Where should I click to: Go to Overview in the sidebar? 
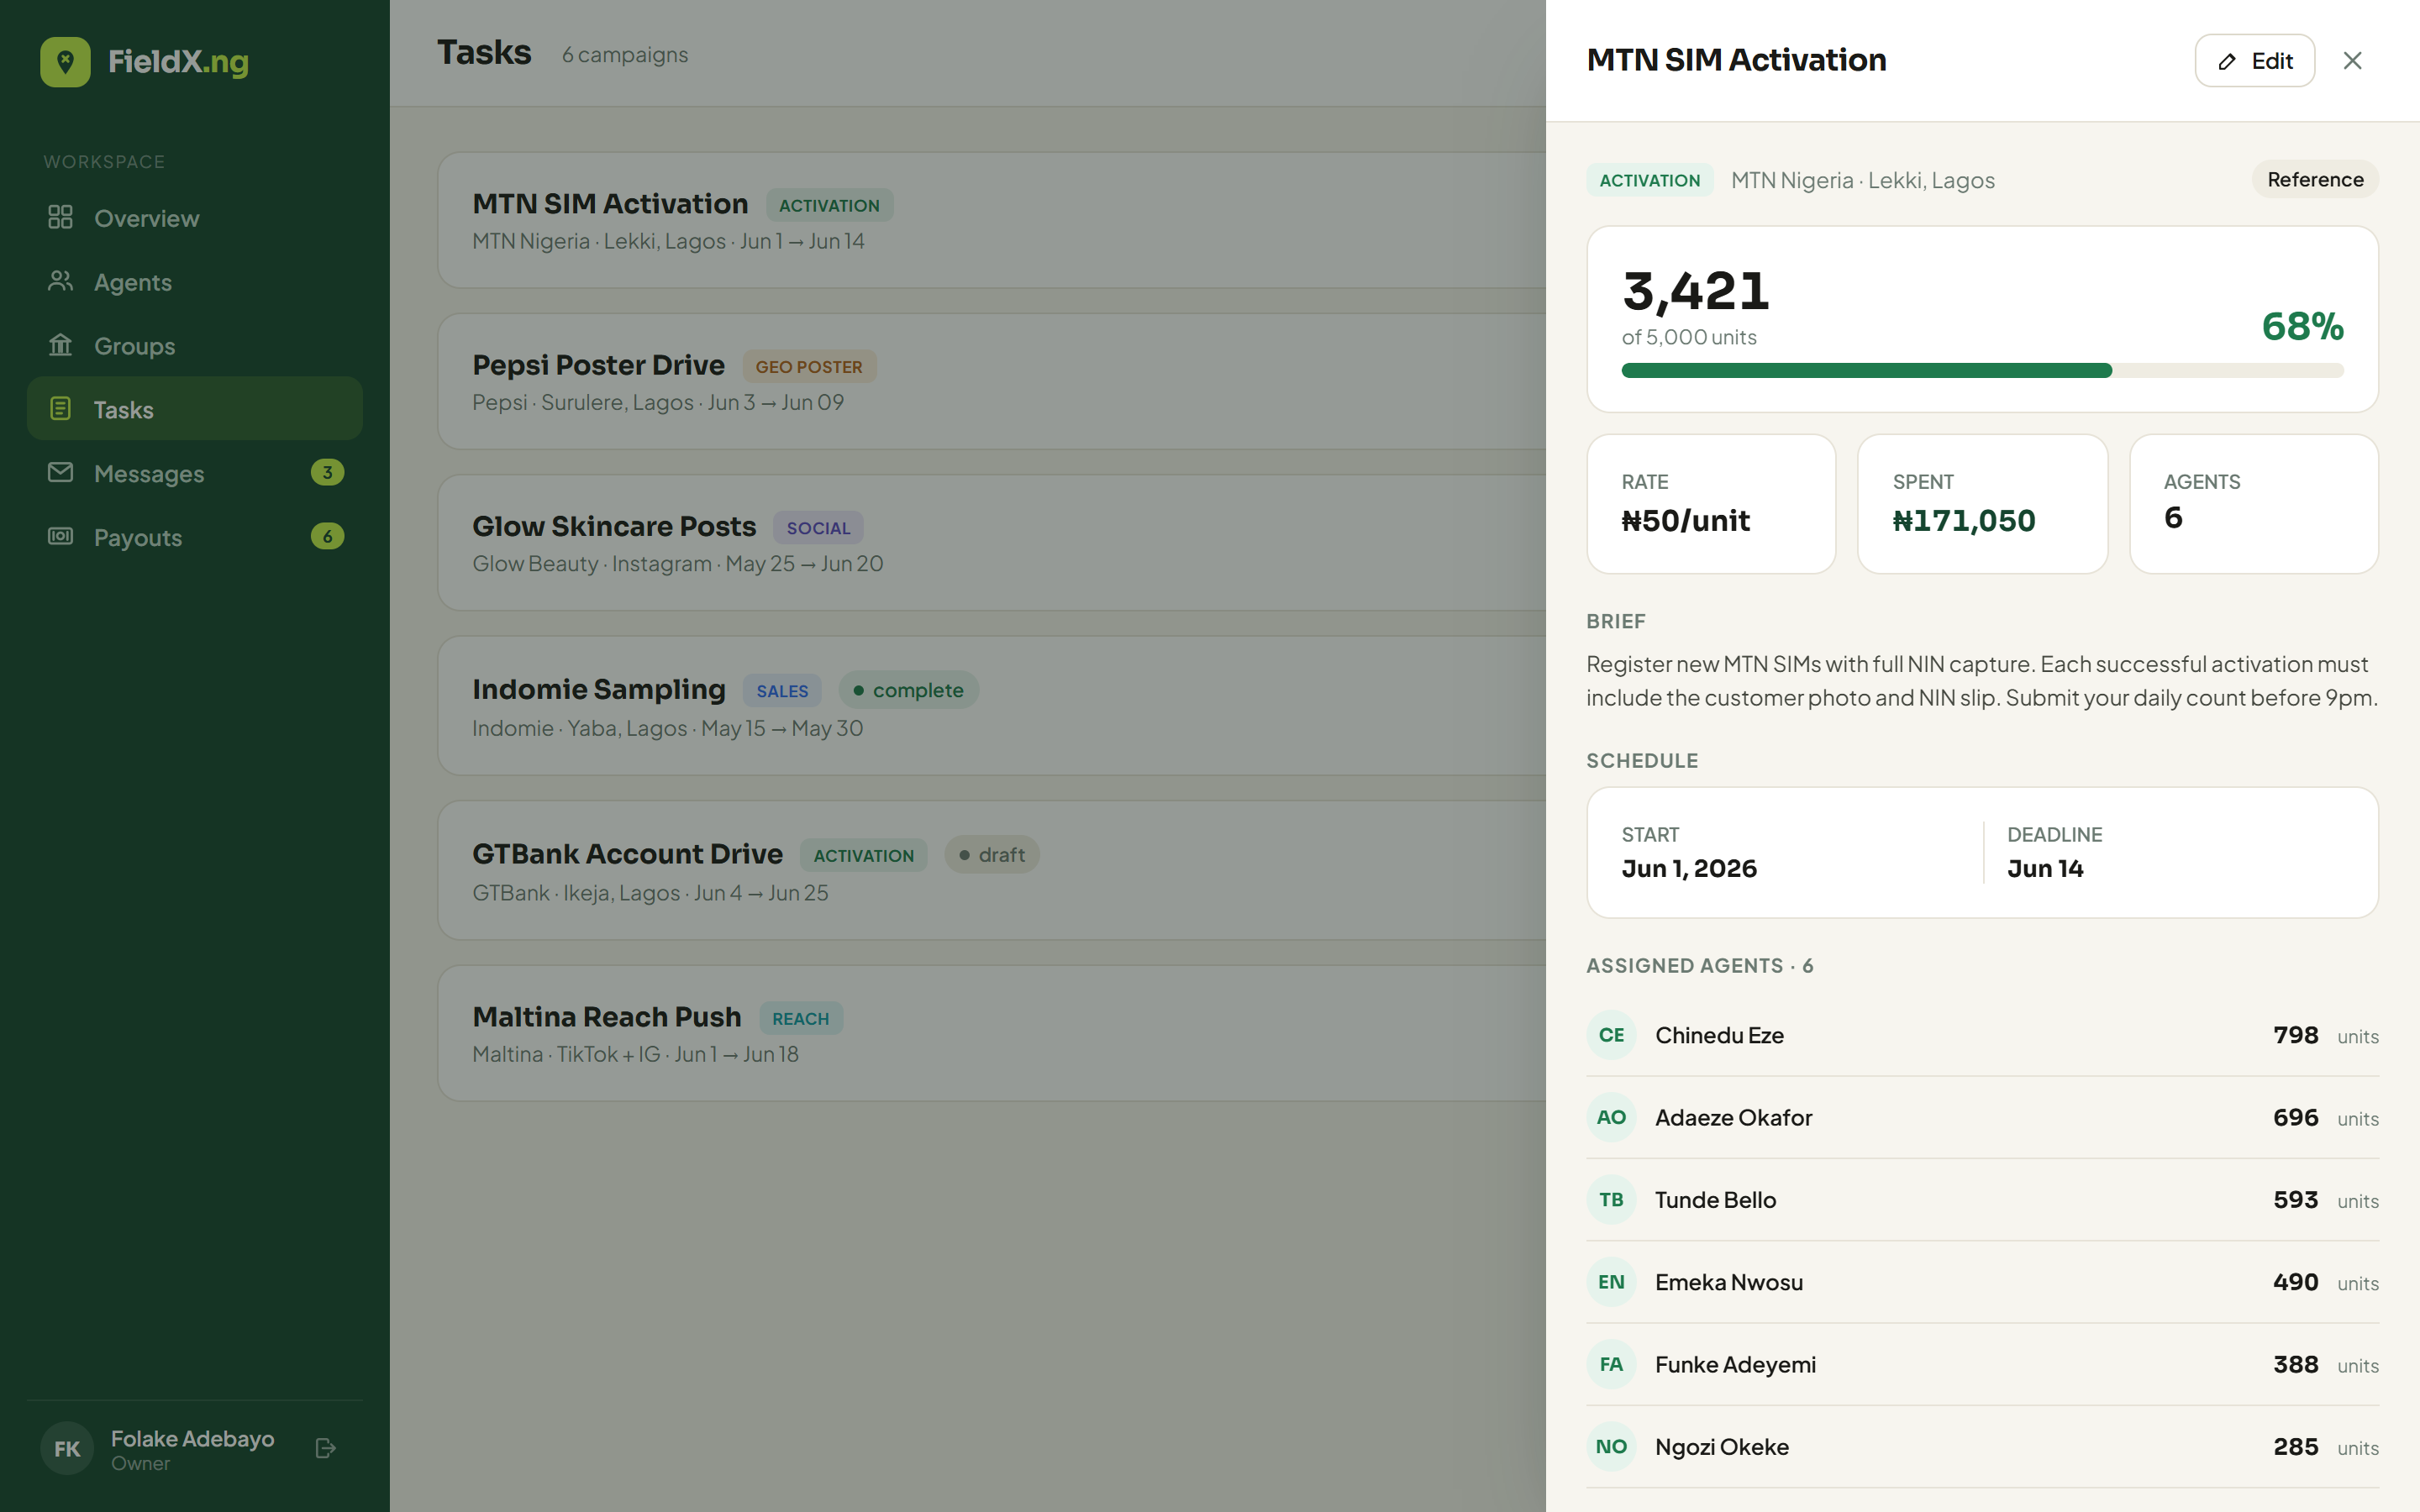194,218
